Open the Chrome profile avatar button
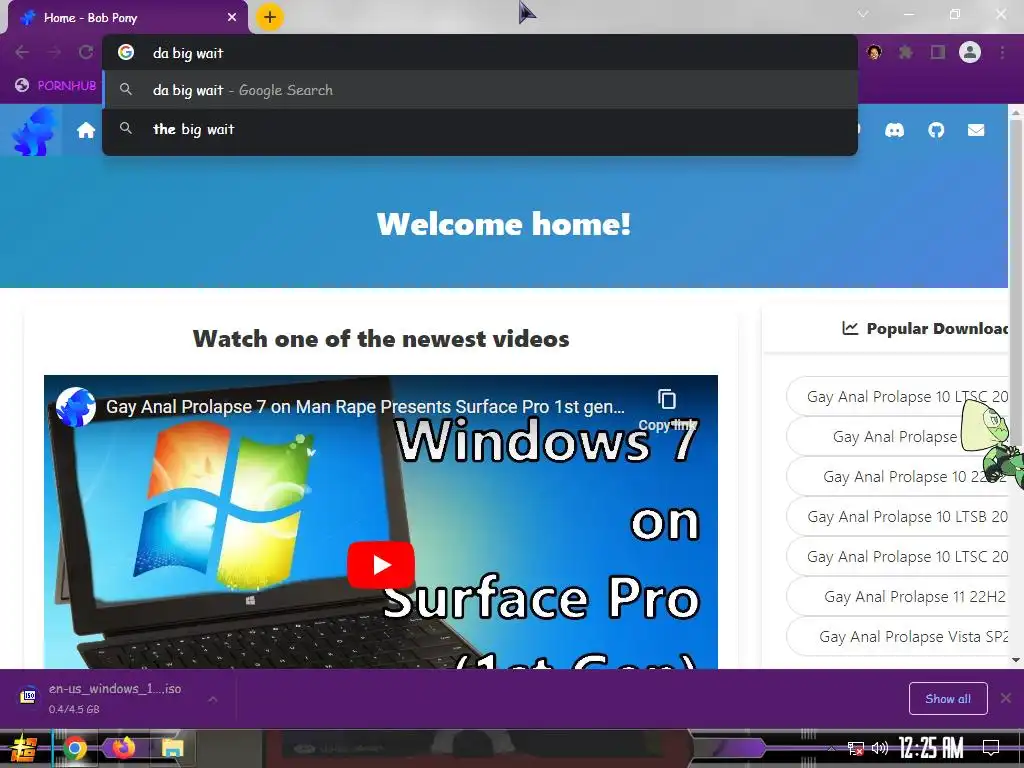The height and width of the screenshot is (768, 1024). pyautogui.click(x=970, y=52)
